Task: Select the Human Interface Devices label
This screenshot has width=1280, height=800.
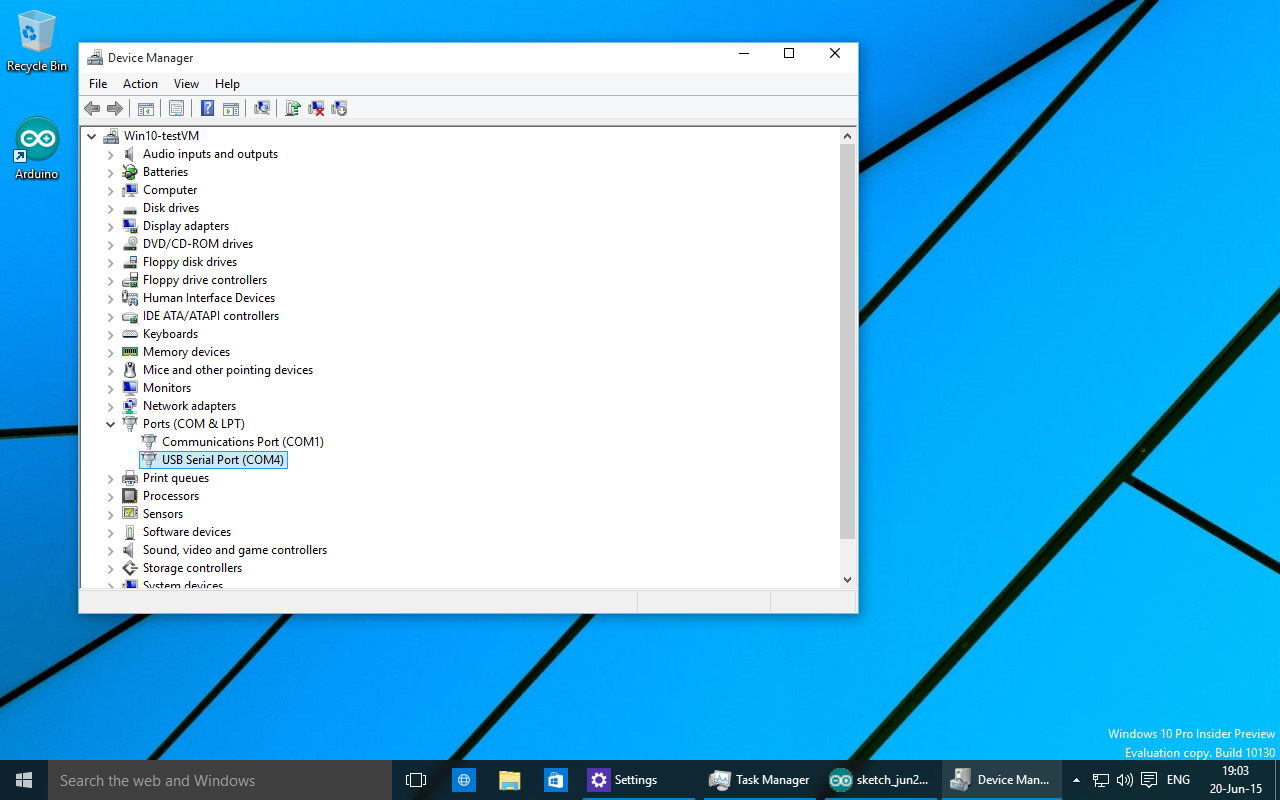Action: 209,298
